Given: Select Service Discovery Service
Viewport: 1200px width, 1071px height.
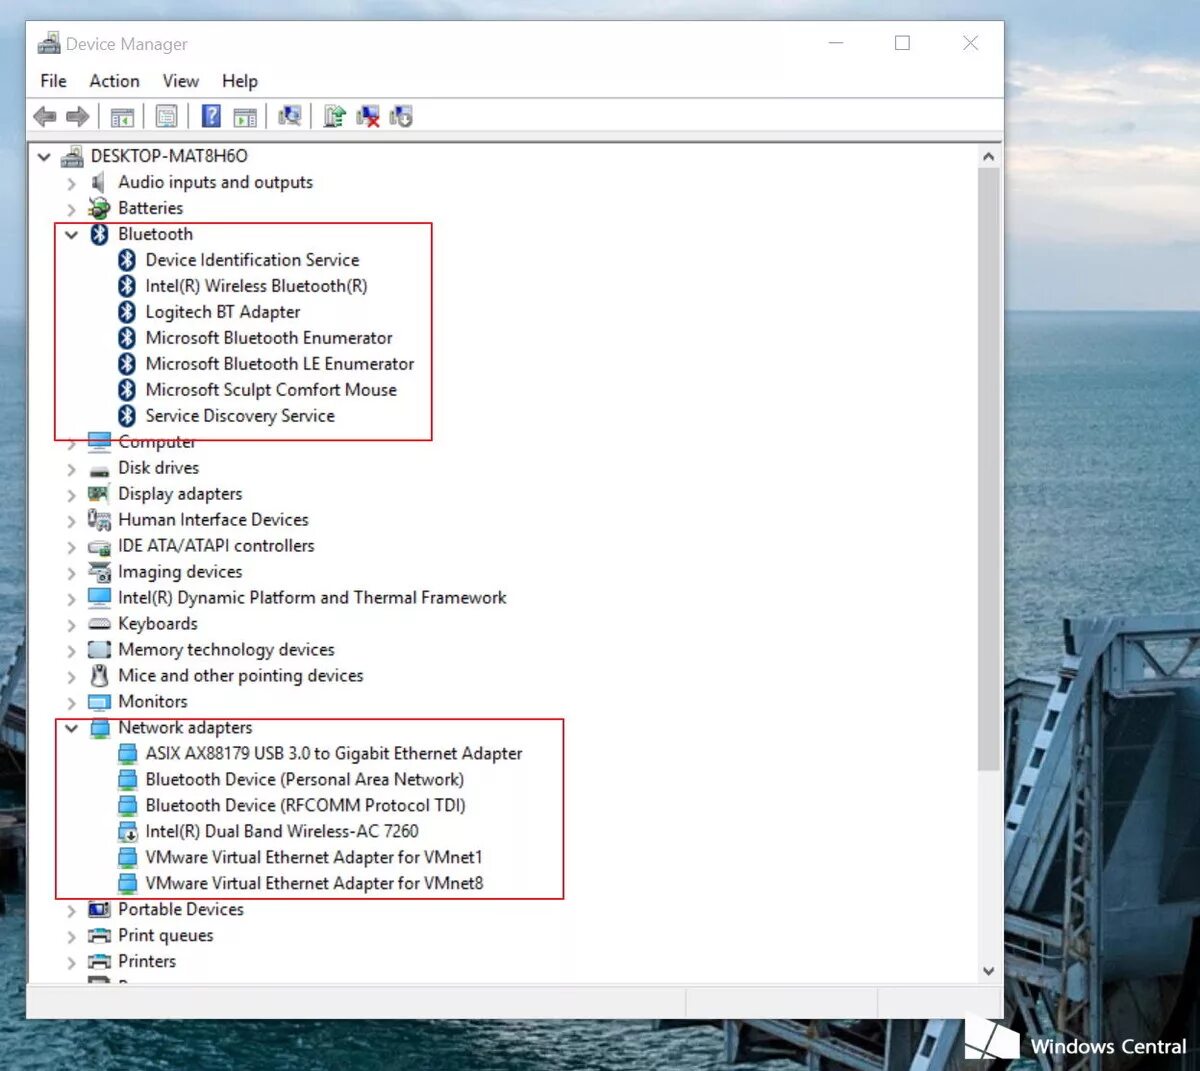Looking at the screenshot, I should click(240, 416).
